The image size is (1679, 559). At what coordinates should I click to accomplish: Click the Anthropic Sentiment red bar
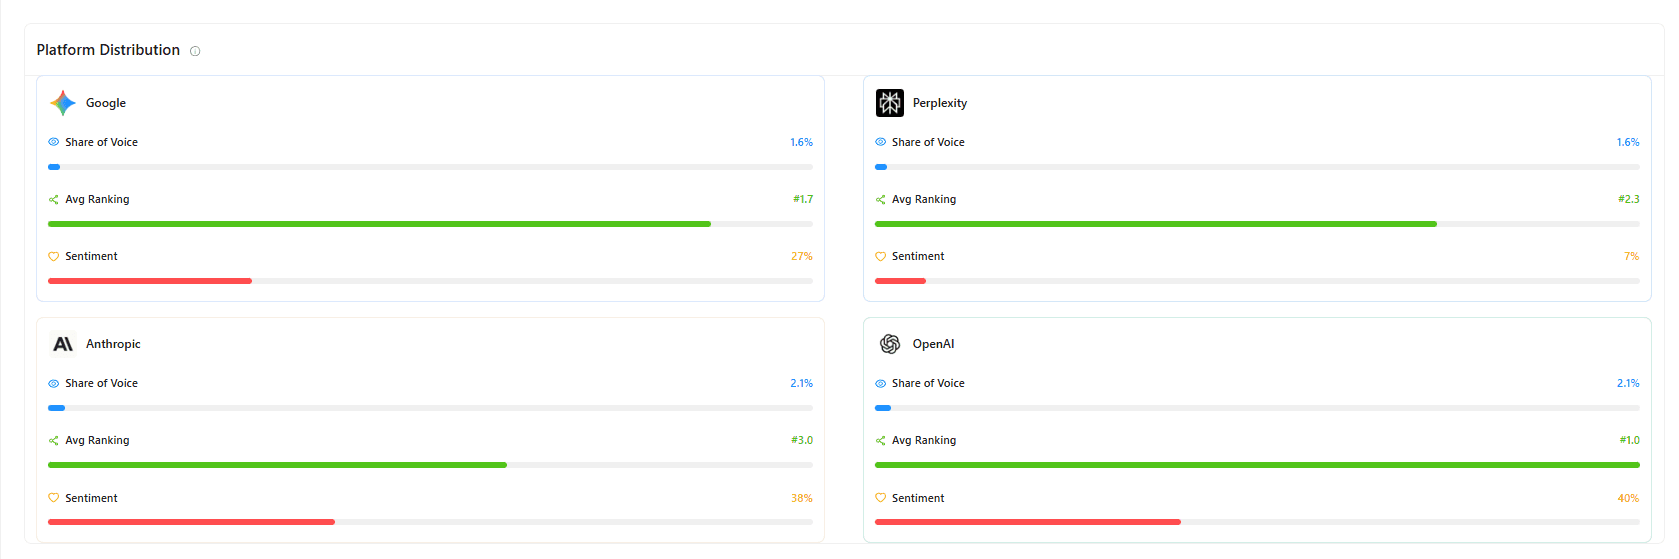191,522
